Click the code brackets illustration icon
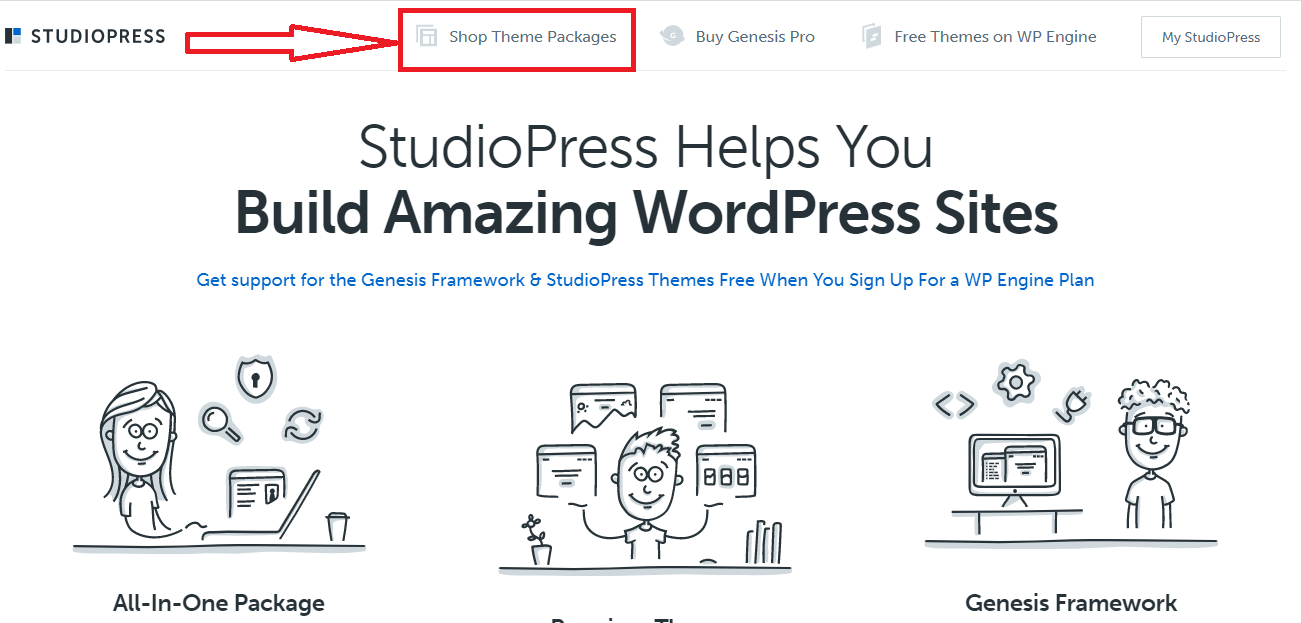Viewport: 1301px width, 623px height. (955, 405)
